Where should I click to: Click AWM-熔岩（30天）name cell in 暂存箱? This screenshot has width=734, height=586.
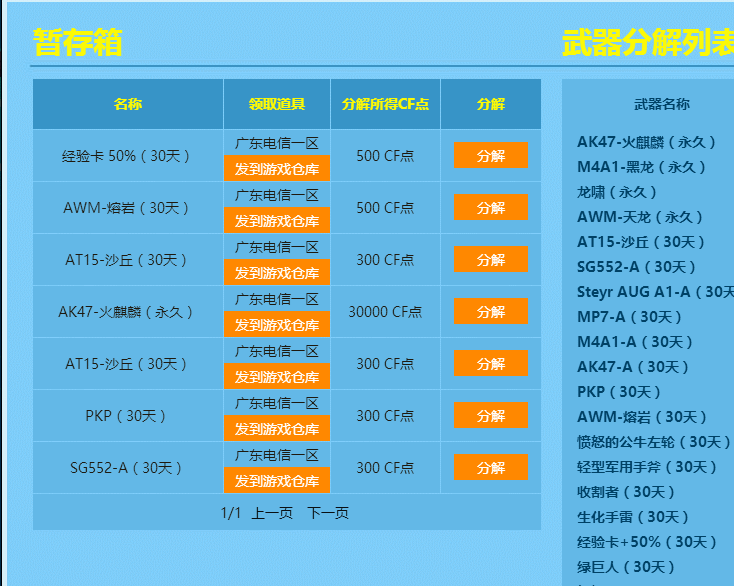click(126, 208)
